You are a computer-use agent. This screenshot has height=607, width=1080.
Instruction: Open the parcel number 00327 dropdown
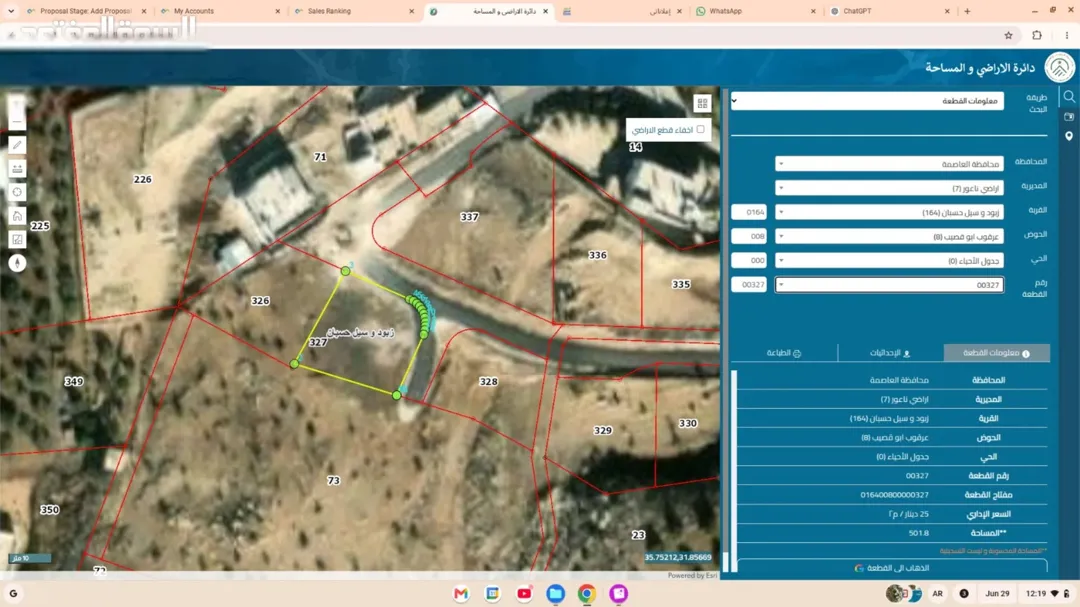tap(889, 285)
